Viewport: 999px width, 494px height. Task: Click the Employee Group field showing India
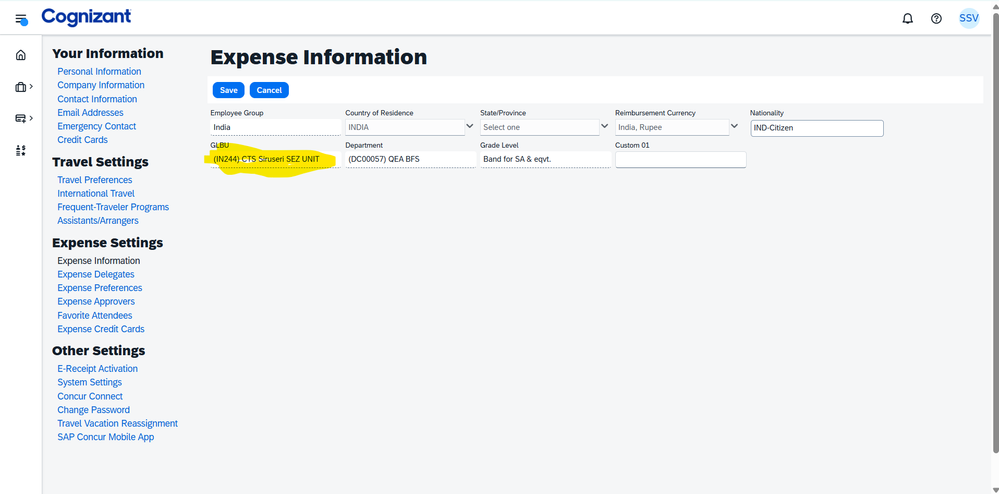[x=276, y=127]
